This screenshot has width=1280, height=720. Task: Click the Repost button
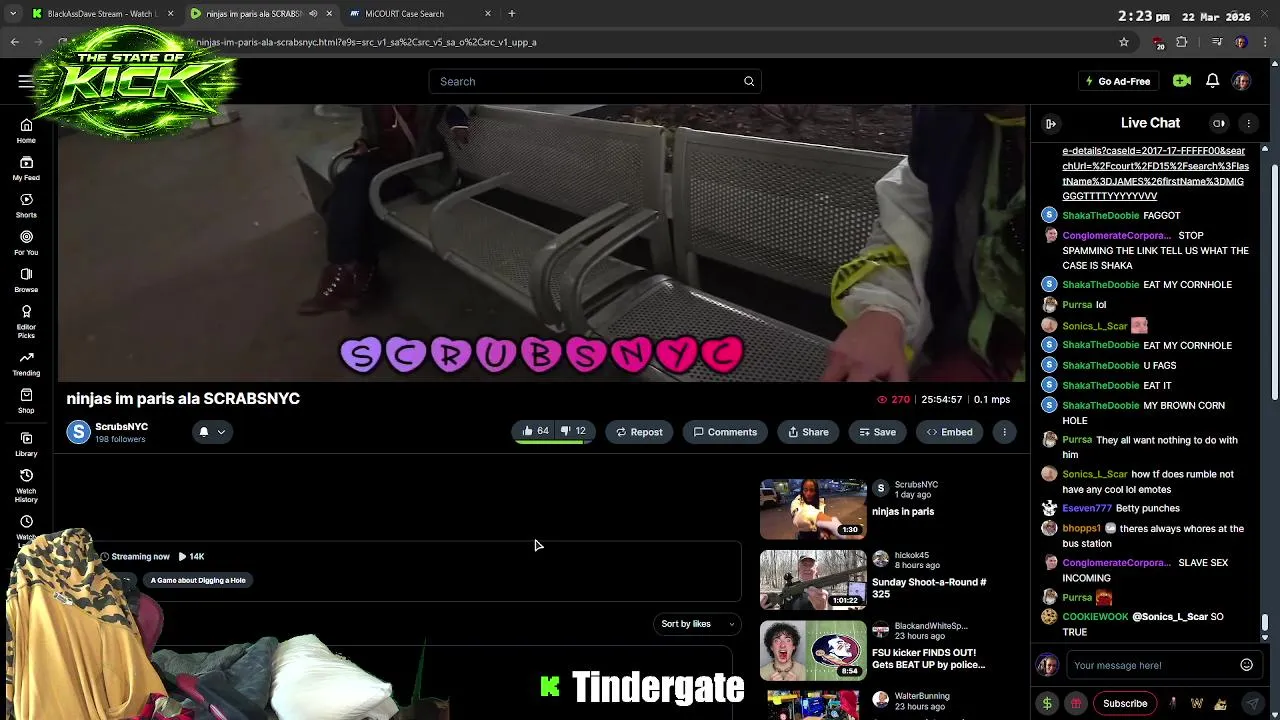tap(639, 432)
